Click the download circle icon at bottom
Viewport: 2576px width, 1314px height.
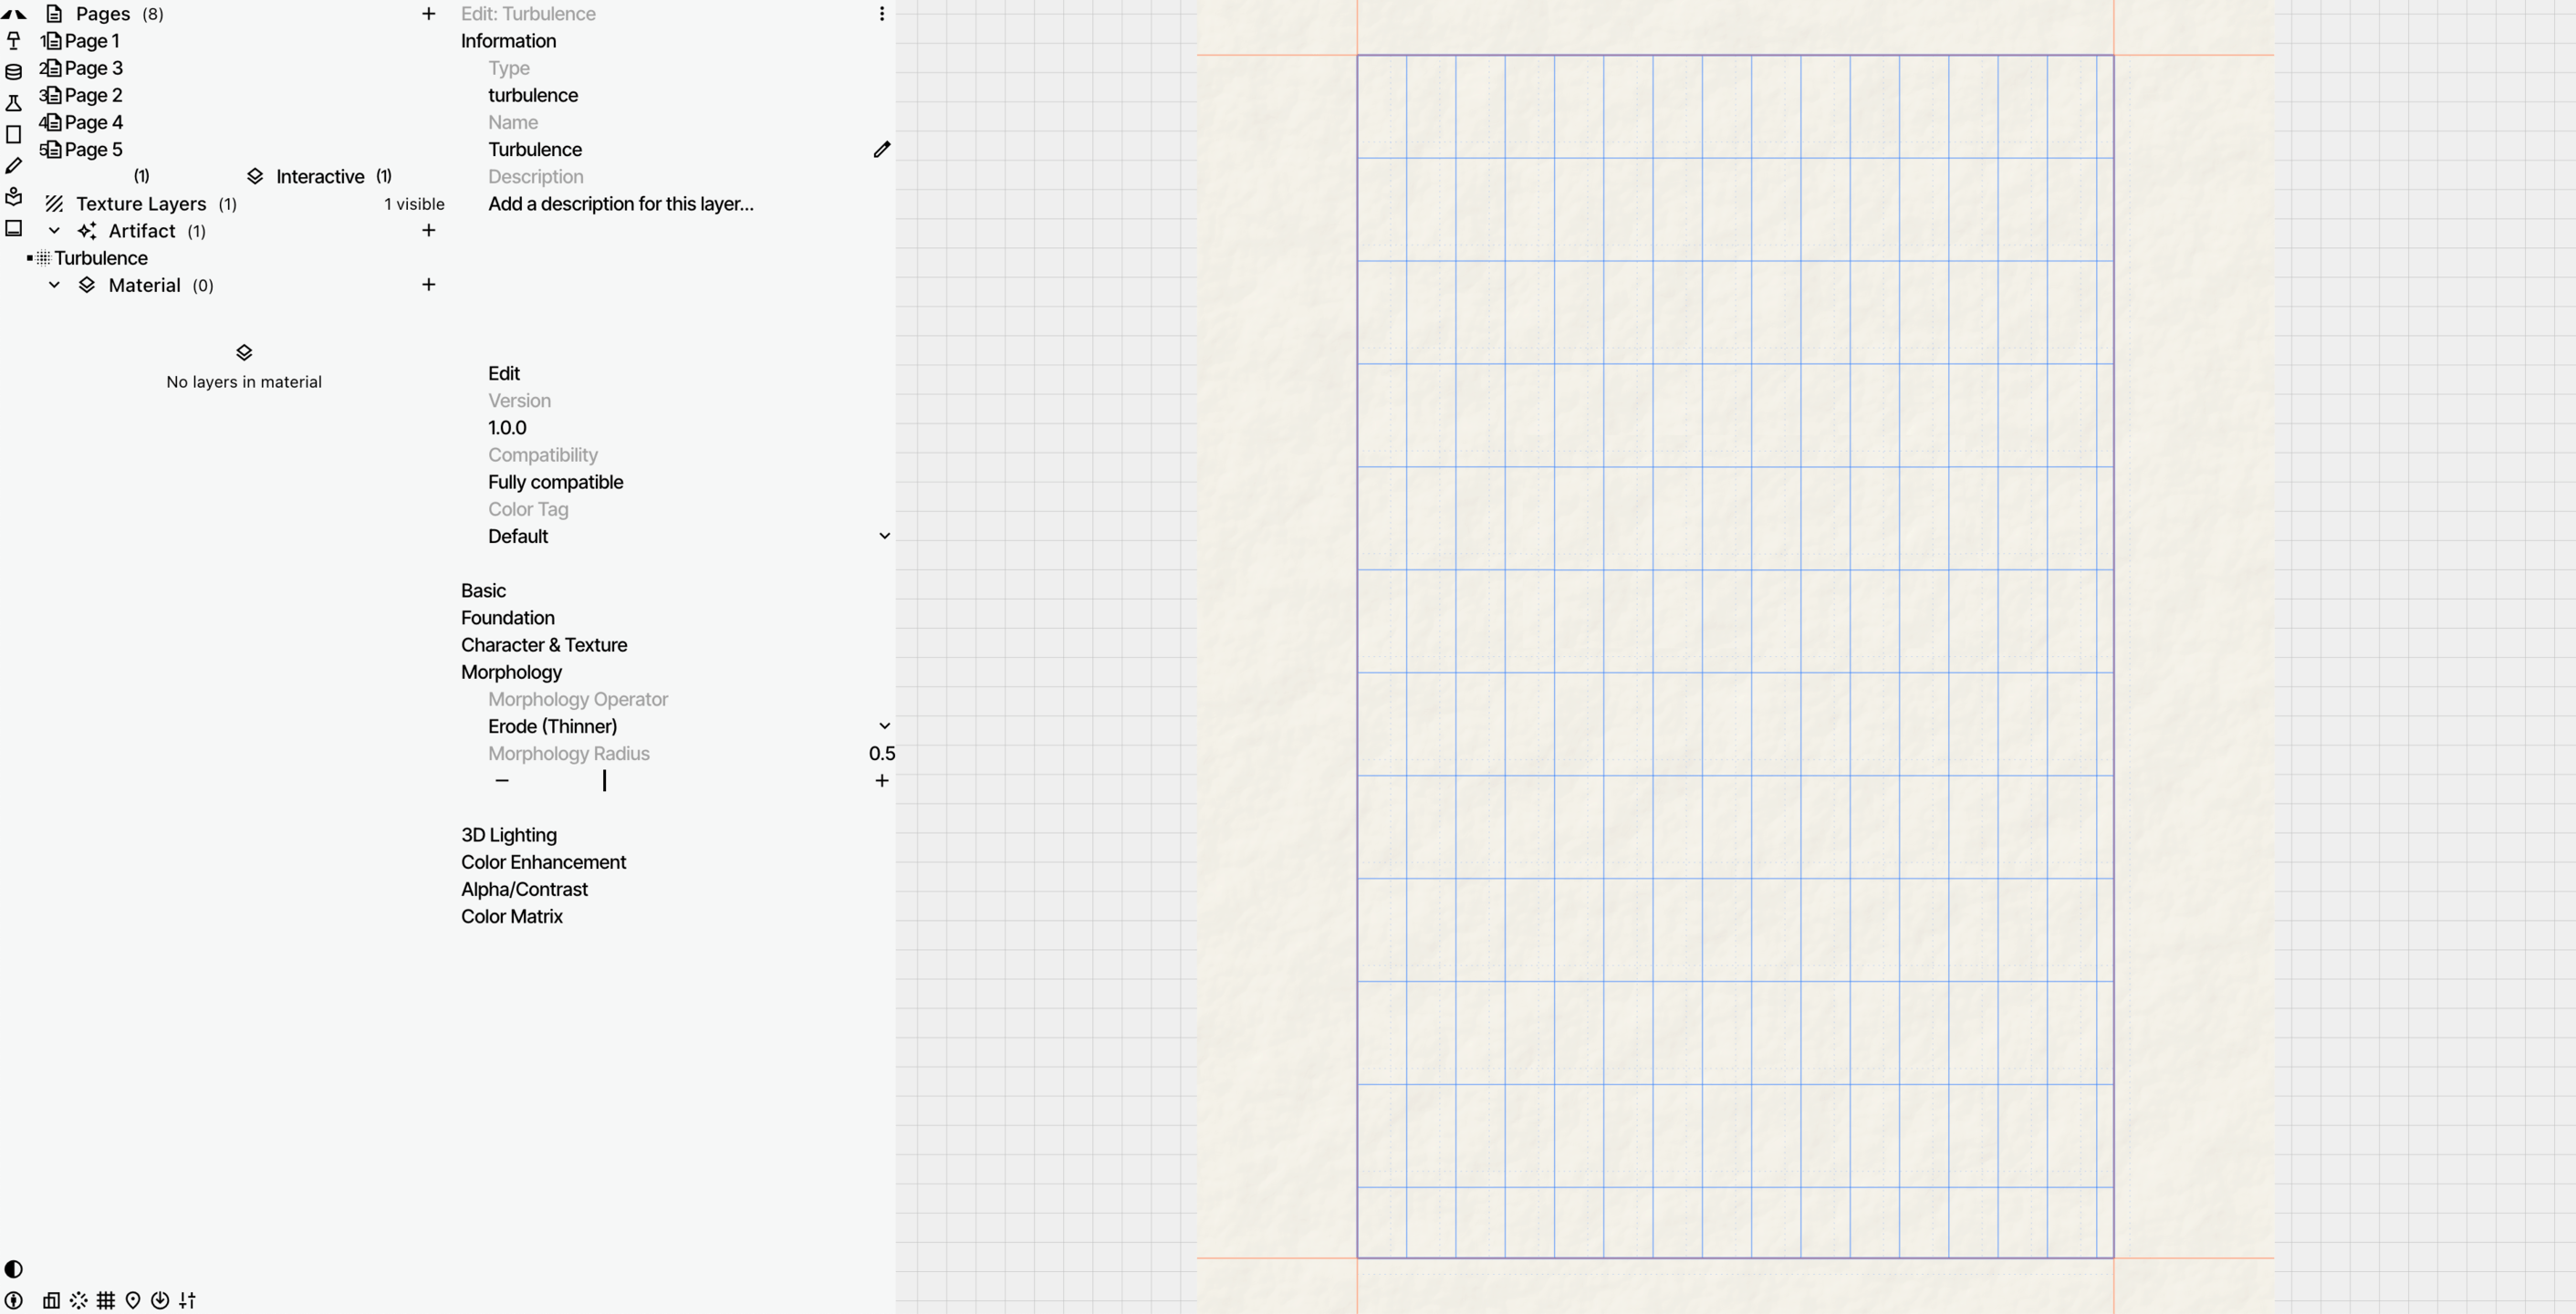point(160,1300)
